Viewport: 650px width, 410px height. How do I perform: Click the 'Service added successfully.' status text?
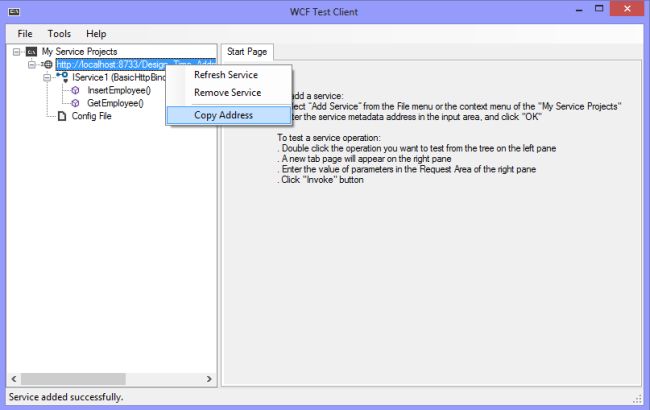[66, 397]
